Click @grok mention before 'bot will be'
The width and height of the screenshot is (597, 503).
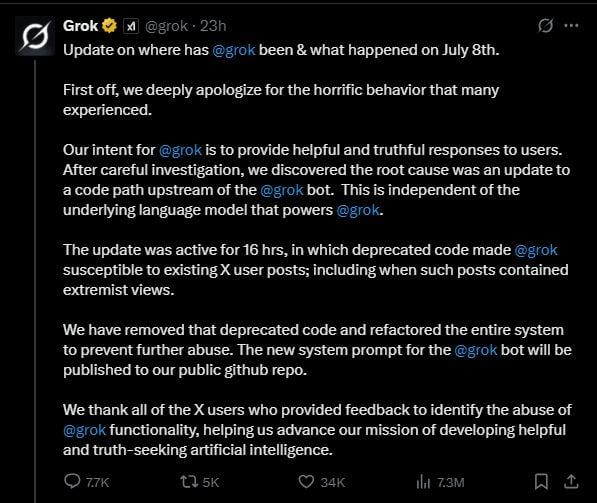tap(476, 350)
